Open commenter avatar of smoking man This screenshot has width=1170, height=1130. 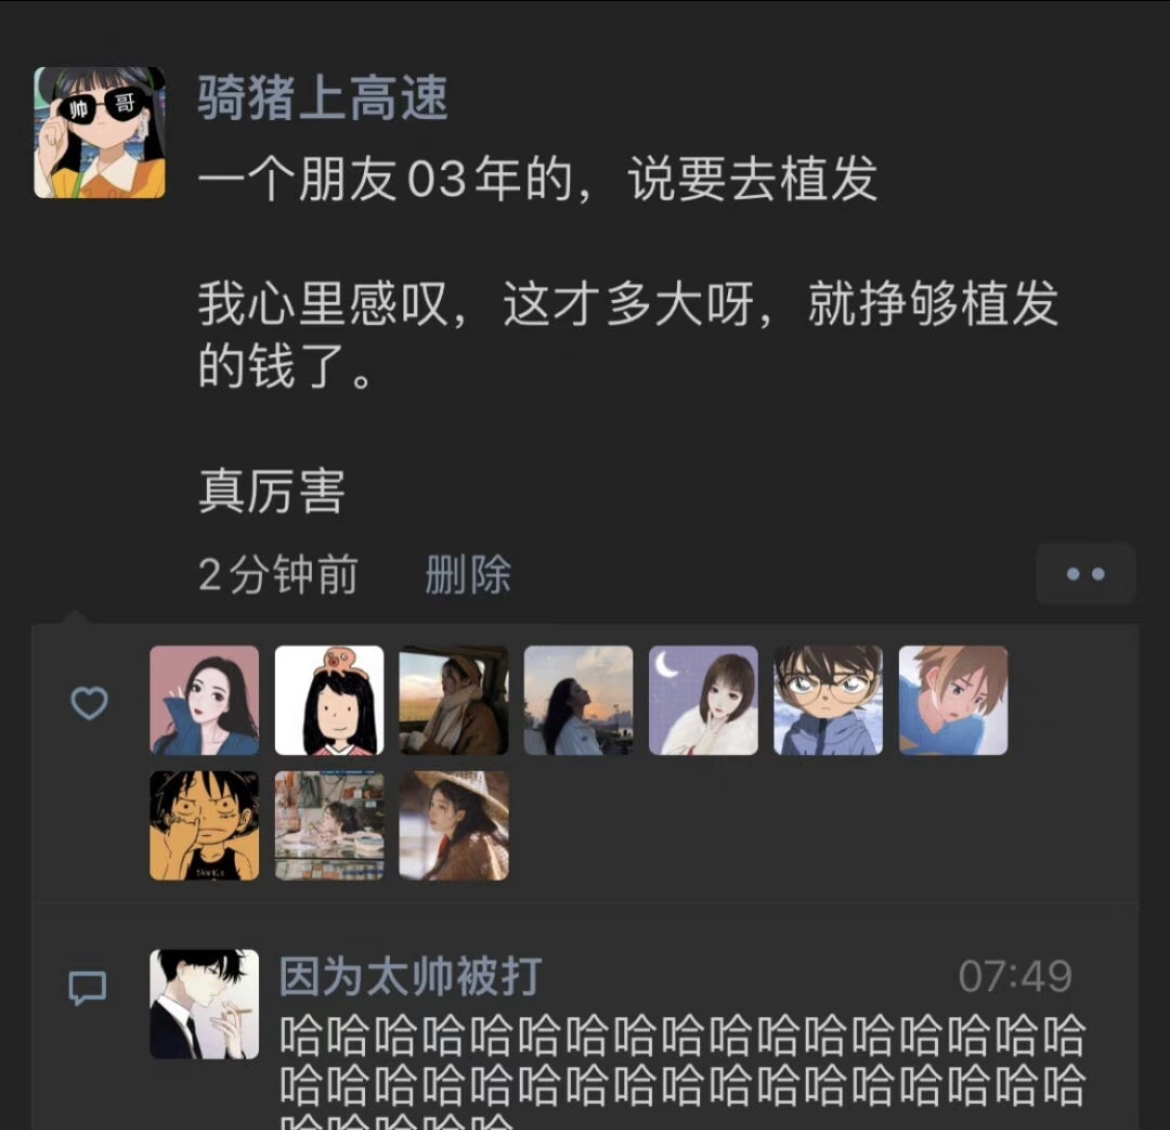click(x=204, y=1004)
